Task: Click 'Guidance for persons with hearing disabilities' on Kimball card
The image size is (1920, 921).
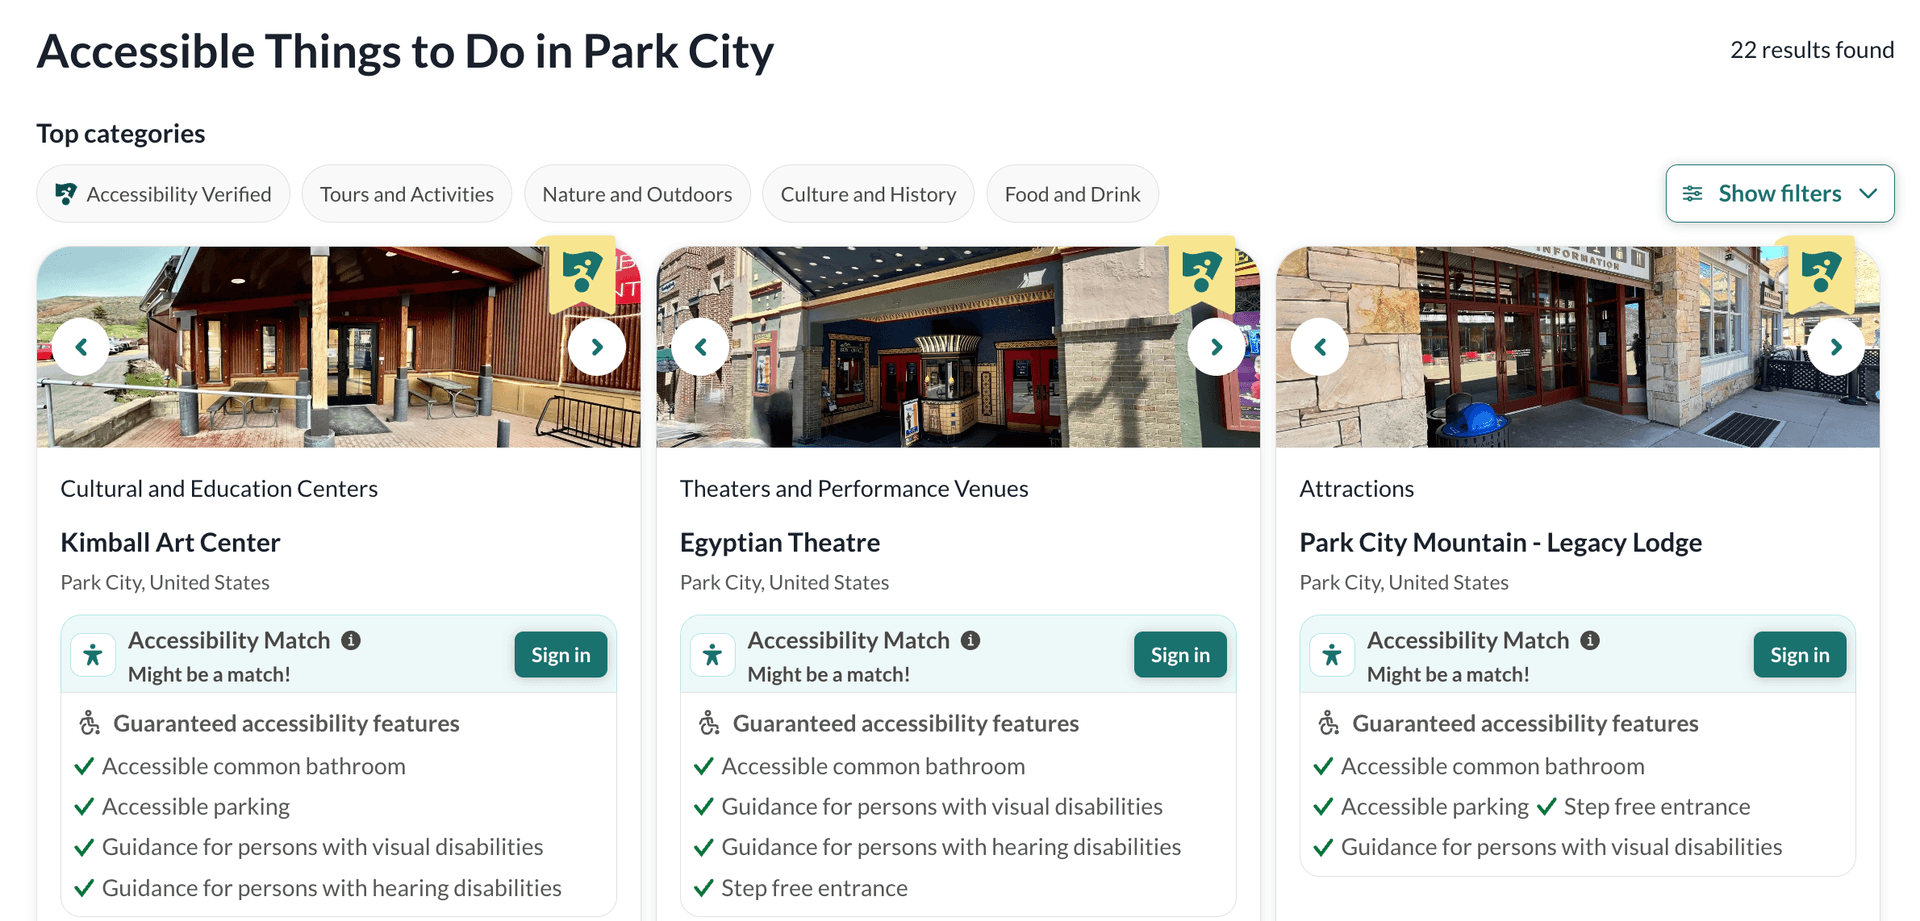Action: [332, 888]
